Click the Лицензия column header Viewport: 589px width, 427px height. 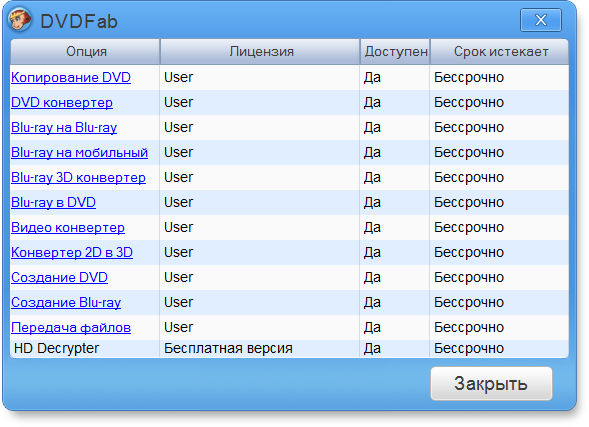[x=260, y=51]
